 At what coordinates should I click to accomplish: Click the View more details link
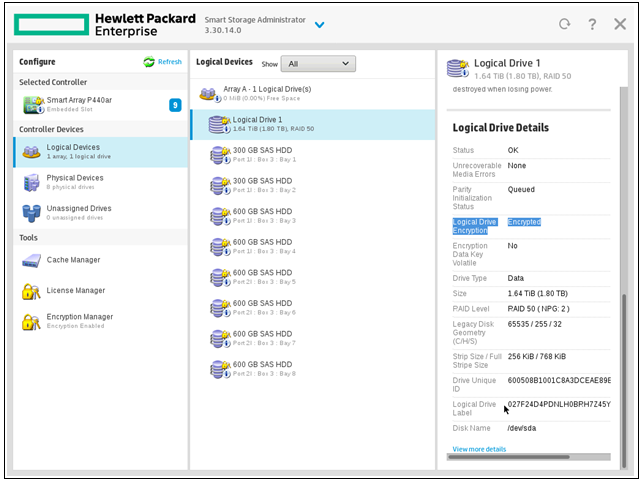(x=479, y=449)
